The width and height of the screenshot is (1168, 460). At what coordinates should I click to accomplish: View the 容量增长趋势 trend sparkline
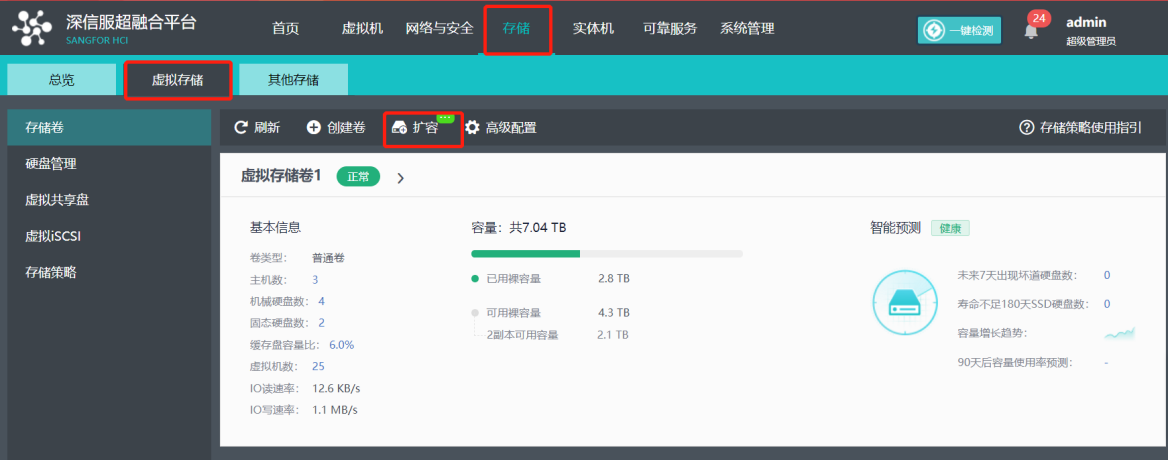tap(1119, 333)
